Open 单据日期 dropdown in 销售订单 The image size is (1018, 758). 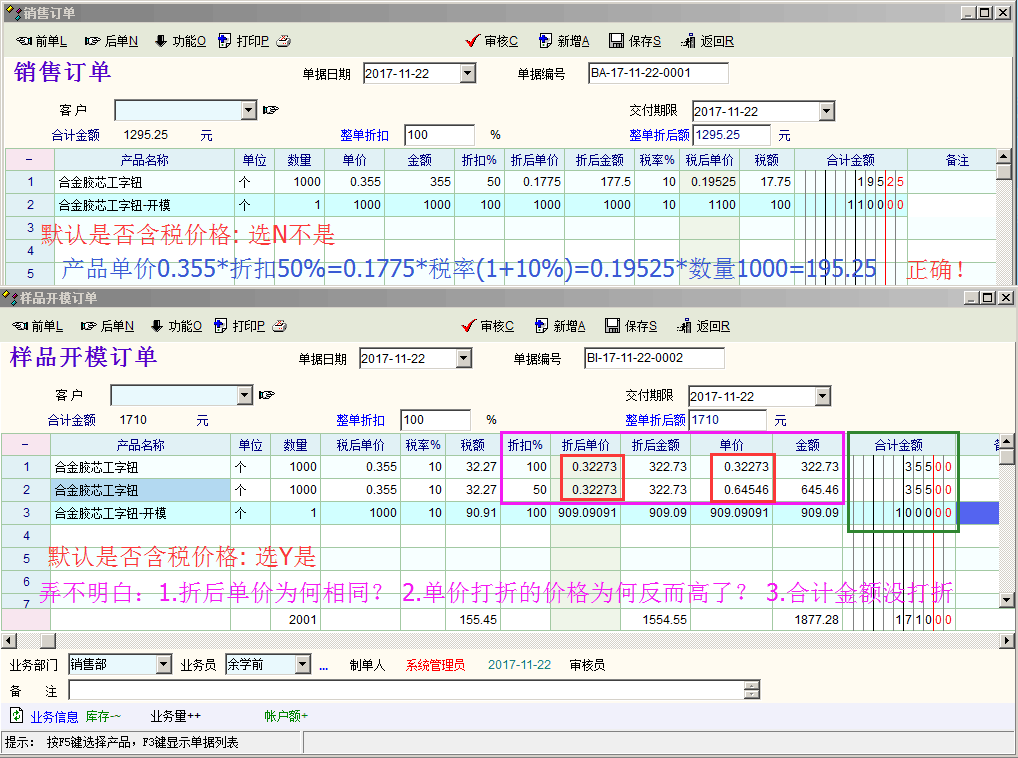click(467, 74)
